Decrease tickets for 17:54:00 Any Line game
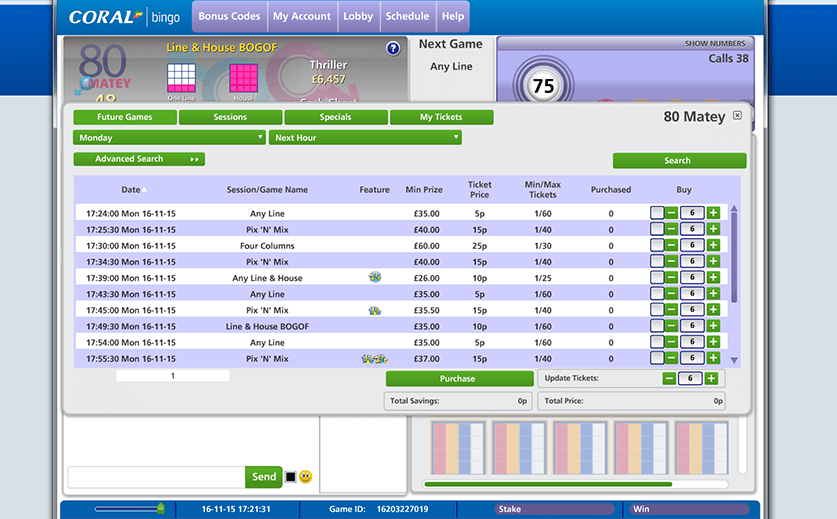 672,342
